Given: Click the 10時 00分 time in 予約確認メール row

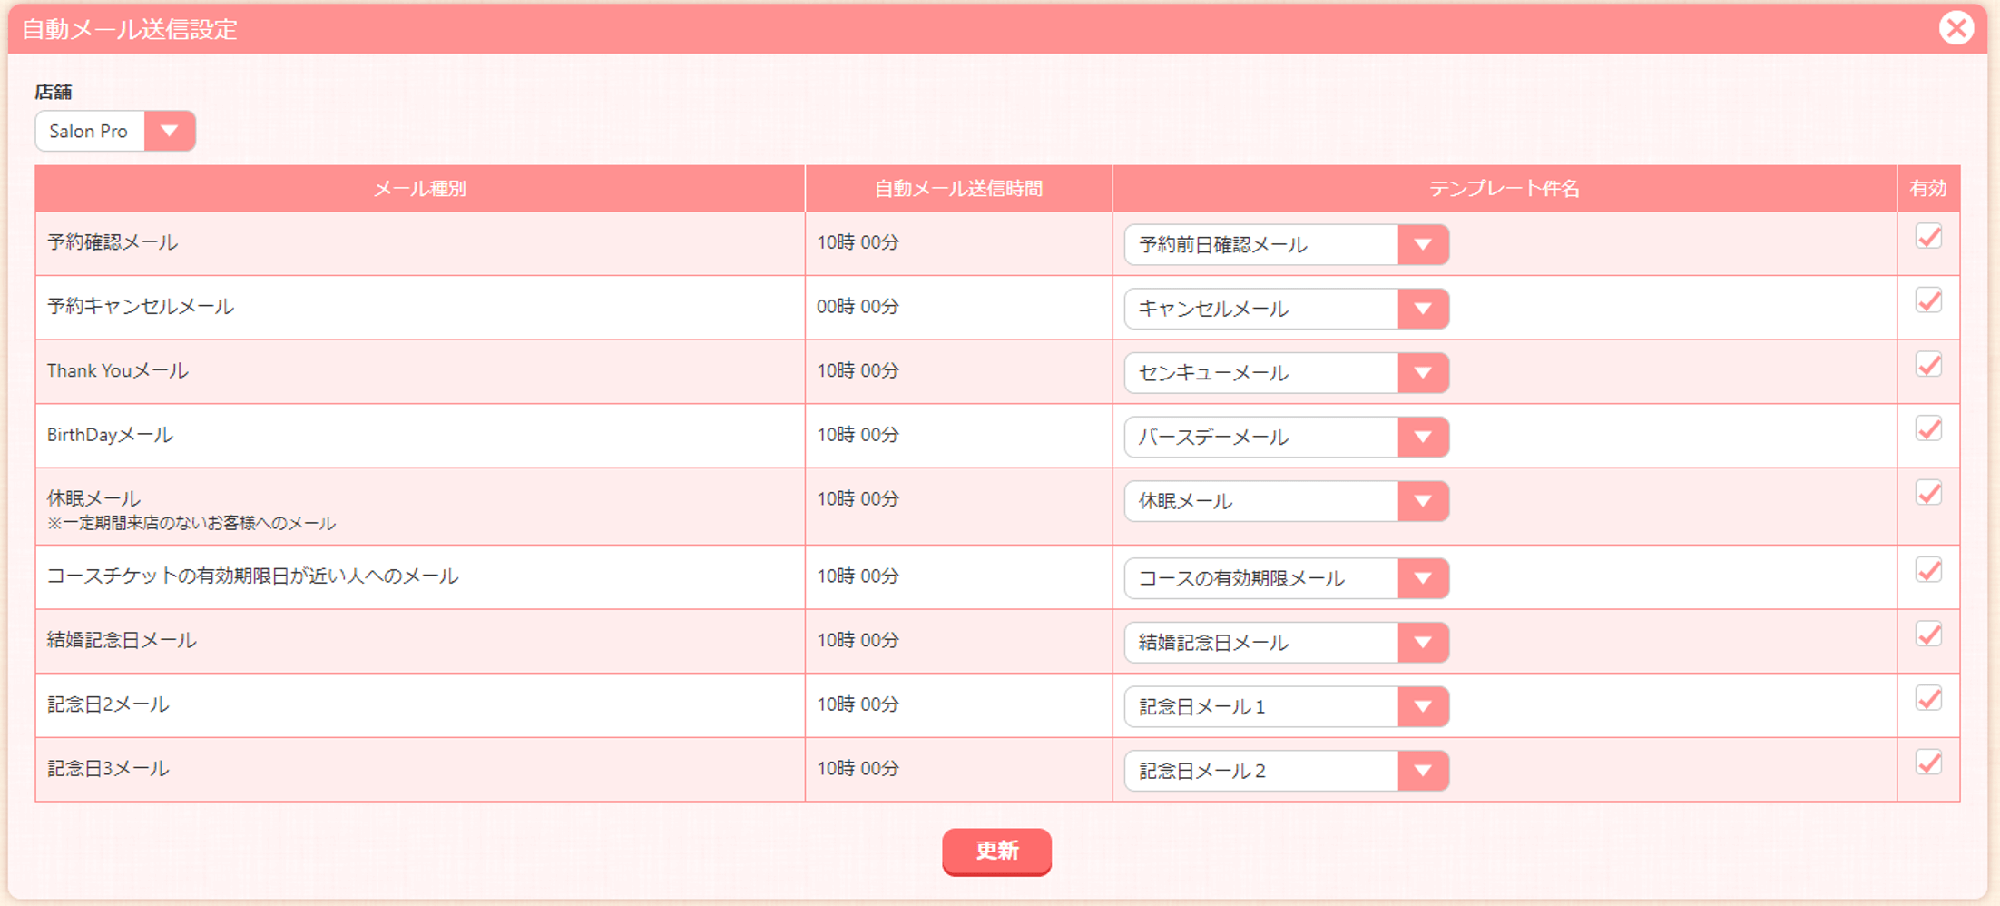Looking at the screenshot, I should [858, 243].
